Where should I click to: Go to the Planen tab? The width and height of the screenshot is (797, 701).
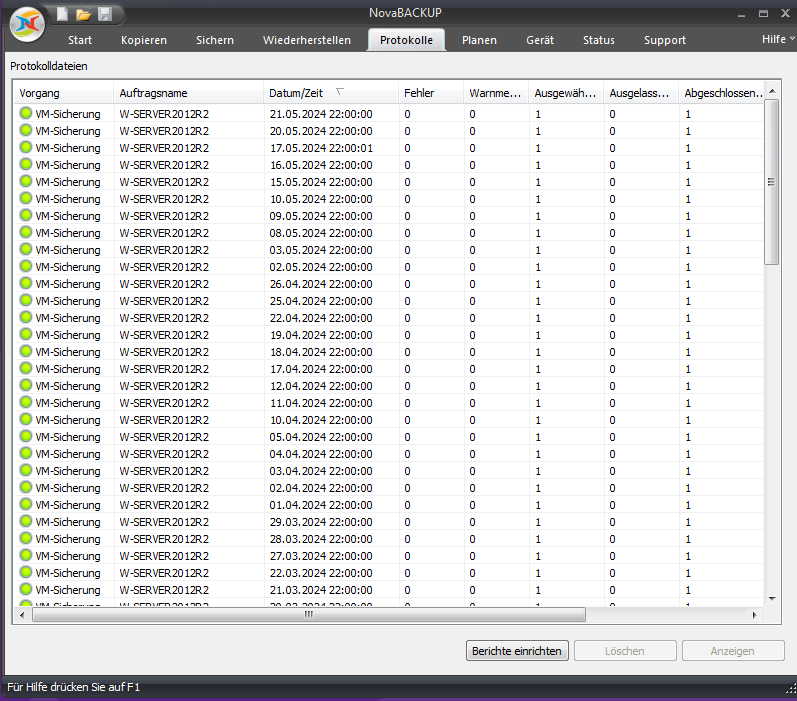[x=479, y=40]
